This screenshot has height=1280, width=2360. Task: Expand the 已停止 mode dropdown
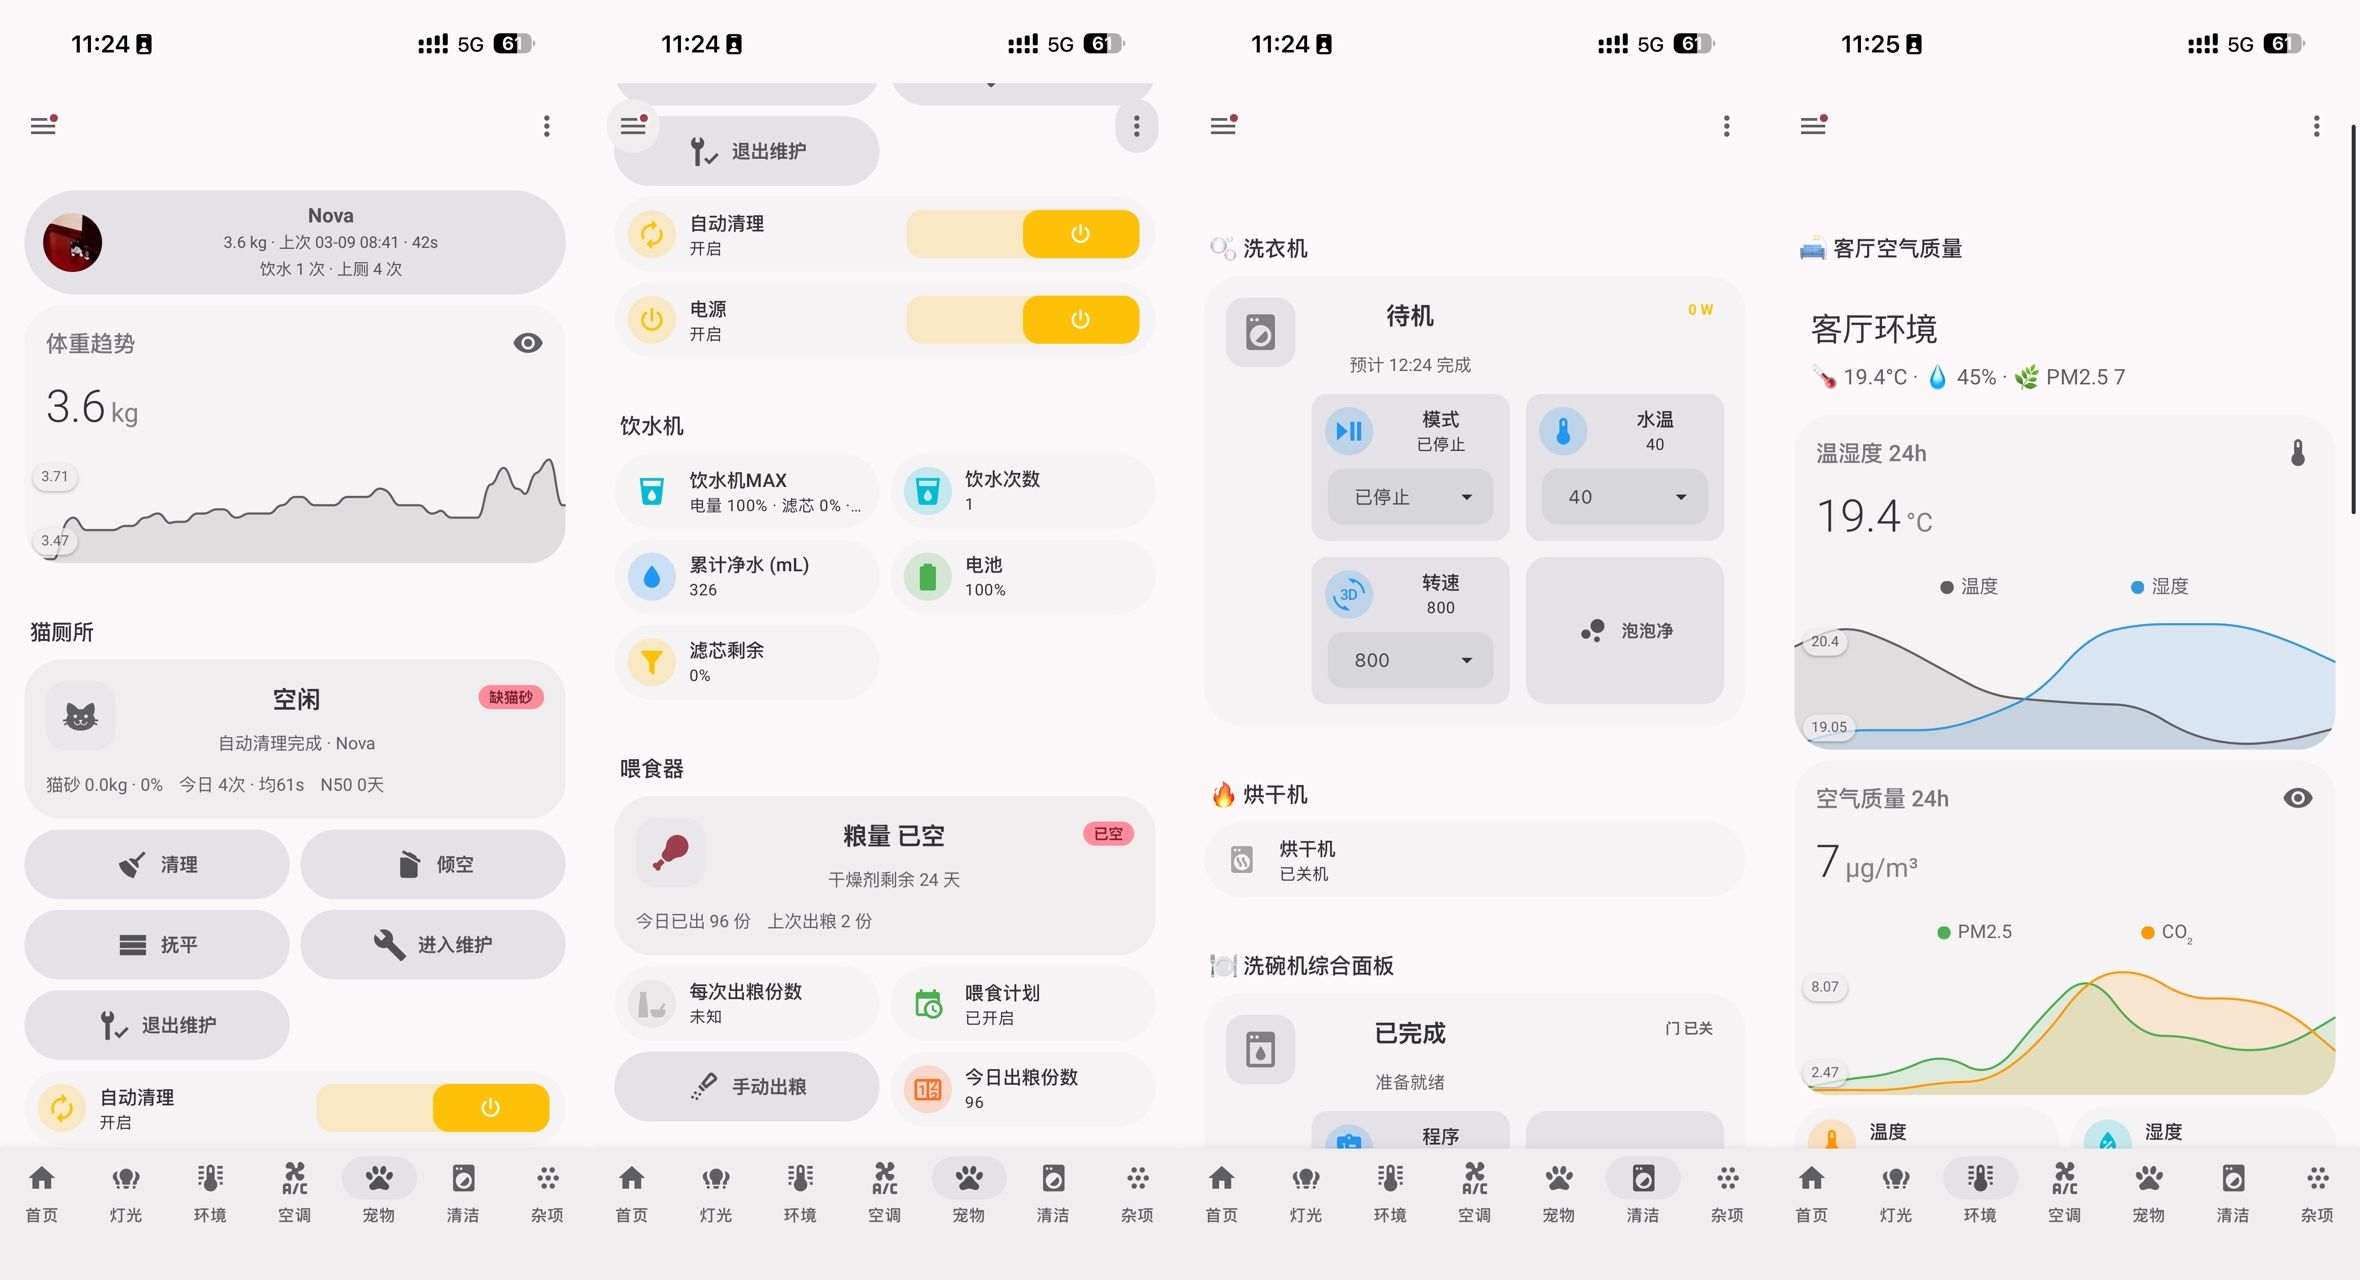(x=1410, y=497)
